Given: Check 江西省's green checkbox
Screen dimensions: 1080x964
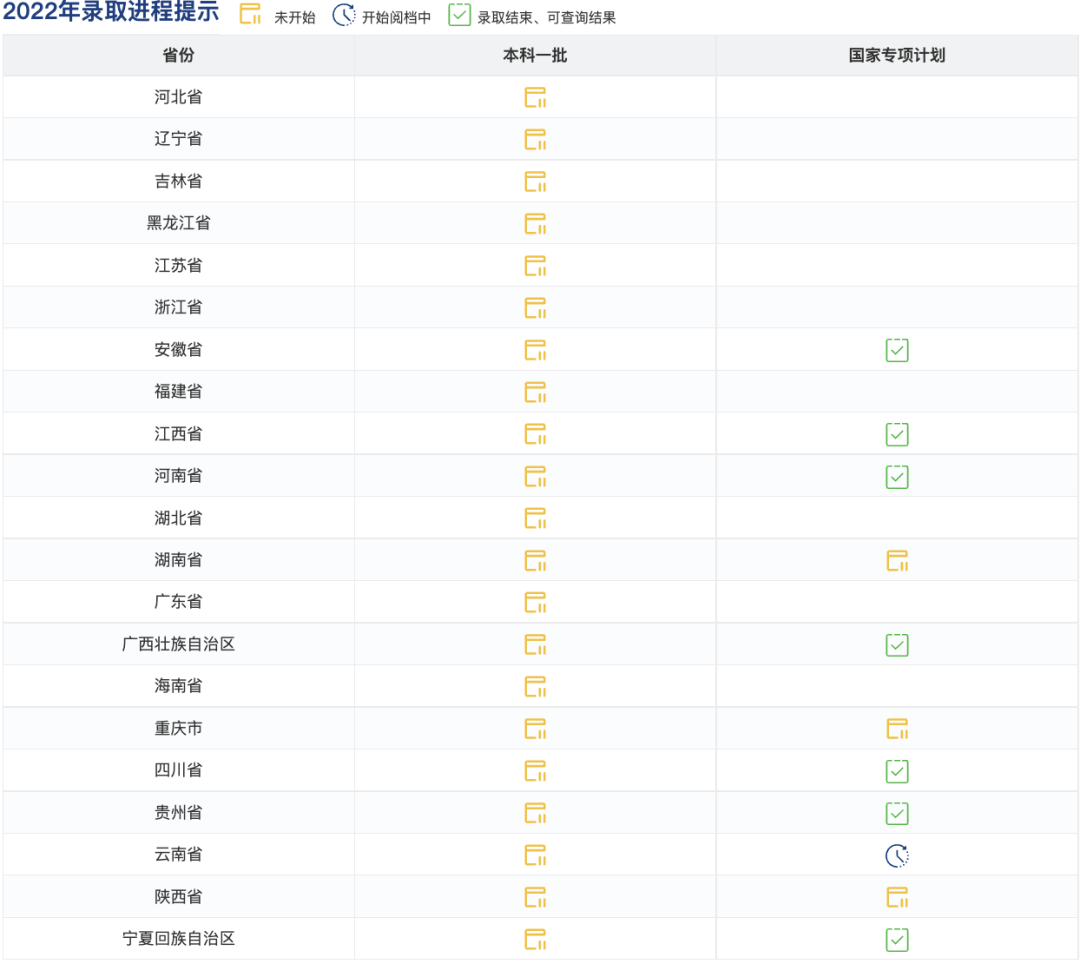Looking at the screenshot, I should coord(897,434).
